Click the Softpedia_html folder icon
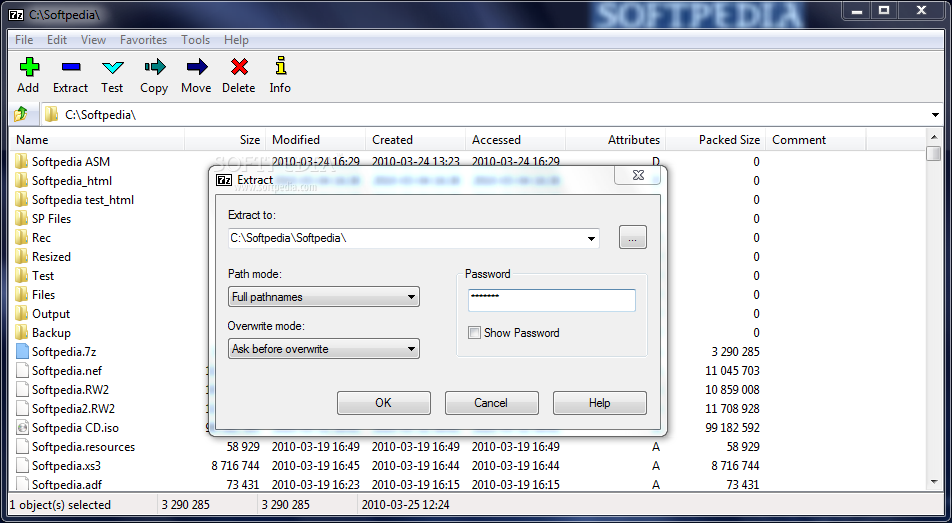This screenshot has width=952, height=523. [22, 180]
